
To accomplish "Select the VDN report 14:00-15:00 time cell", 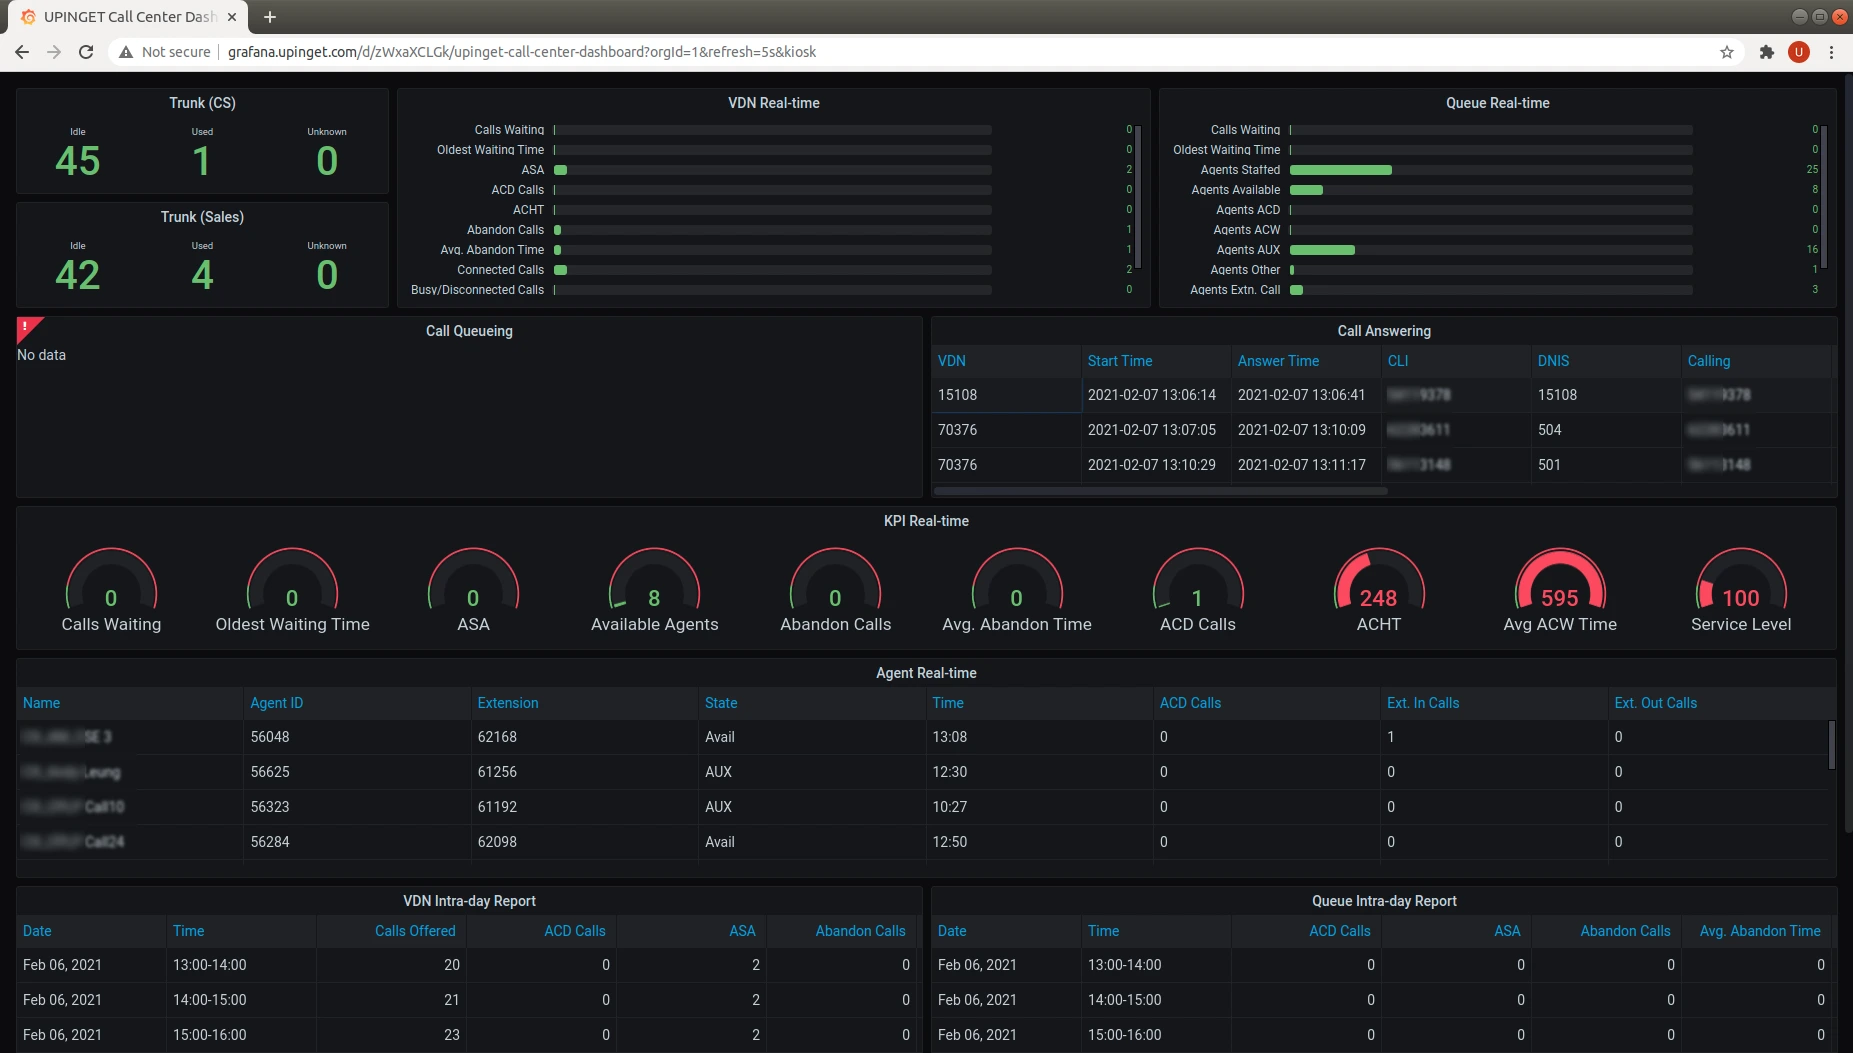I will pyautogui.click(x=241, y=1000).
